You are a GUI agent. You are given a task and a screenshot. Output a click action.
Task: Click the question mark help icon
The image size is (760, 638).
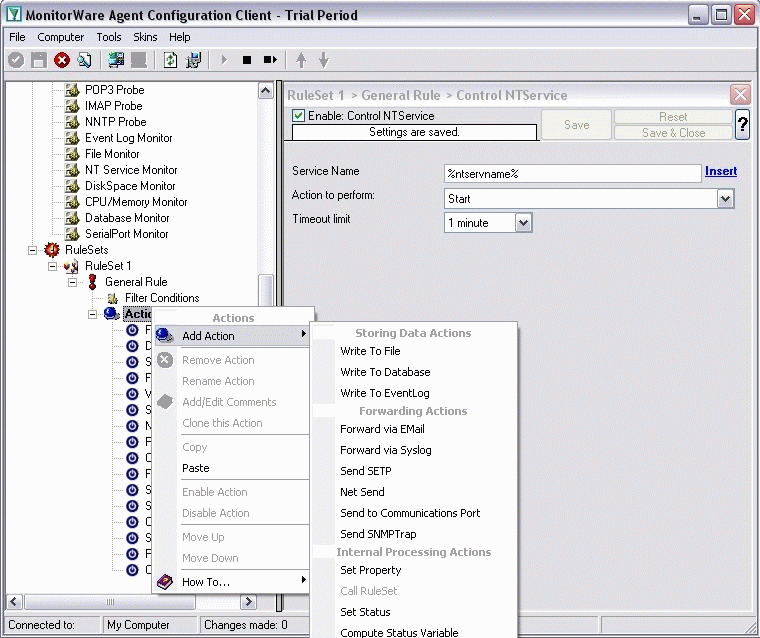pos(742,124)
